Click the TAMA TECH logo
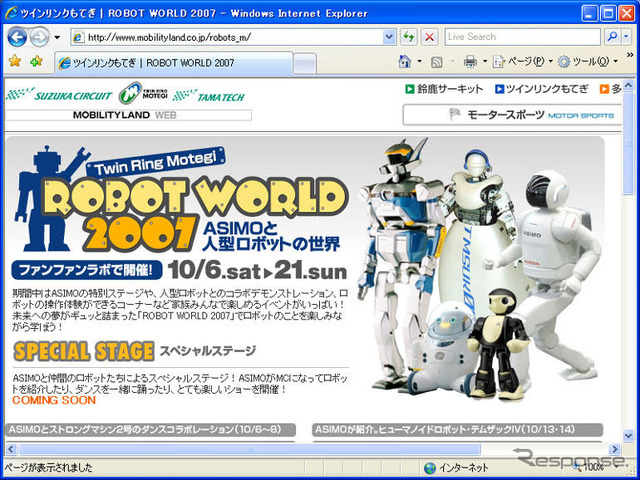 (x=209, y=96)
